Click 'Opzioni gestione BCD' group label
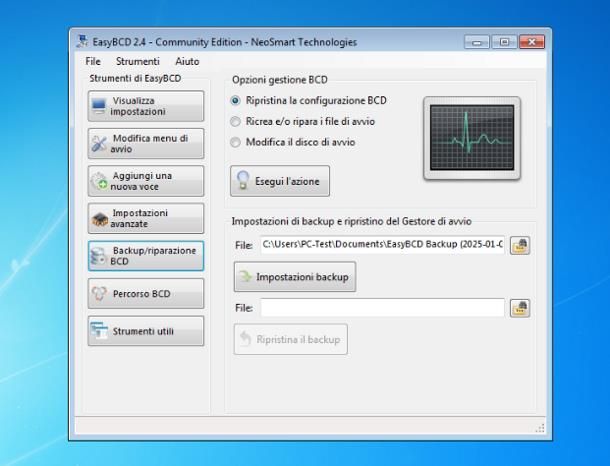The width and height of the screenshot is (610, 466). click(x=280, y=80)
